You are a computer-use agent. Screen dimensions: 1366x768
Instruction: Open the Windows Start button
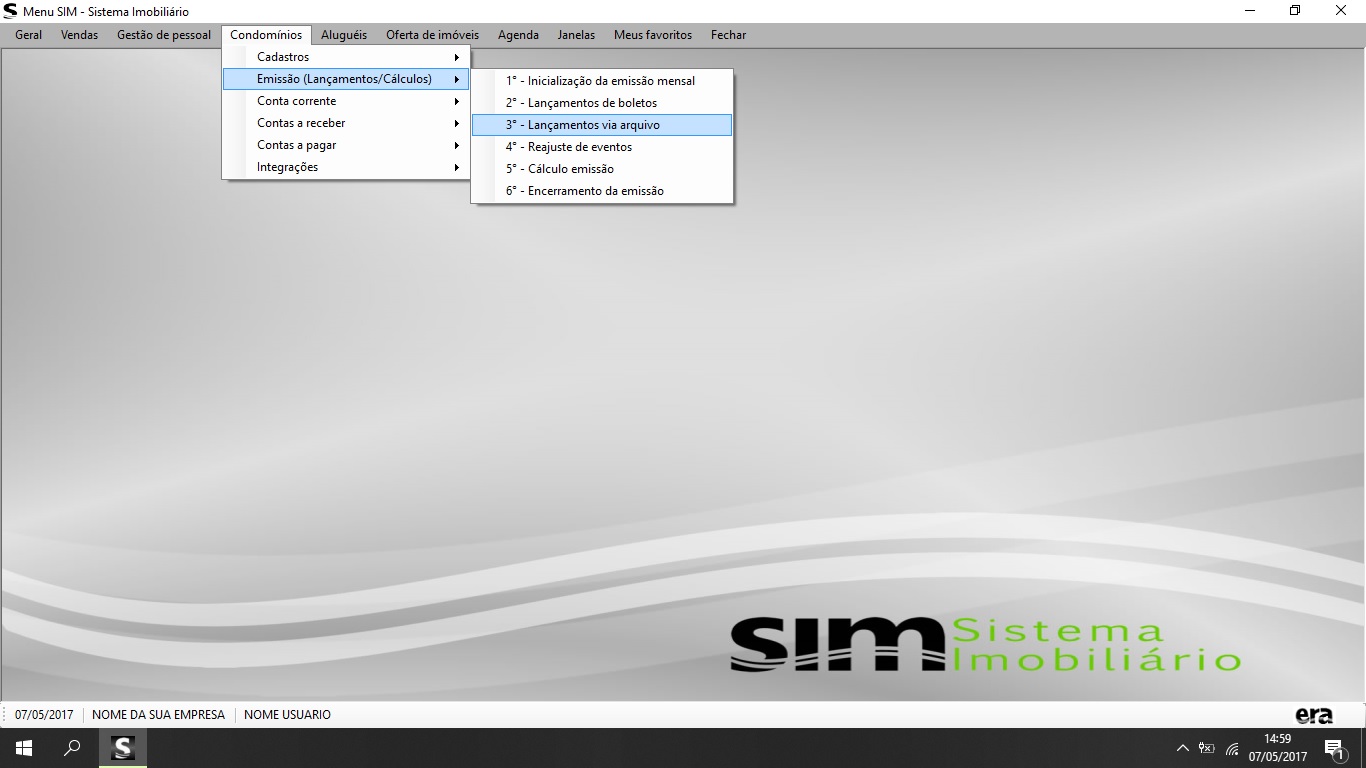[23, 748]
